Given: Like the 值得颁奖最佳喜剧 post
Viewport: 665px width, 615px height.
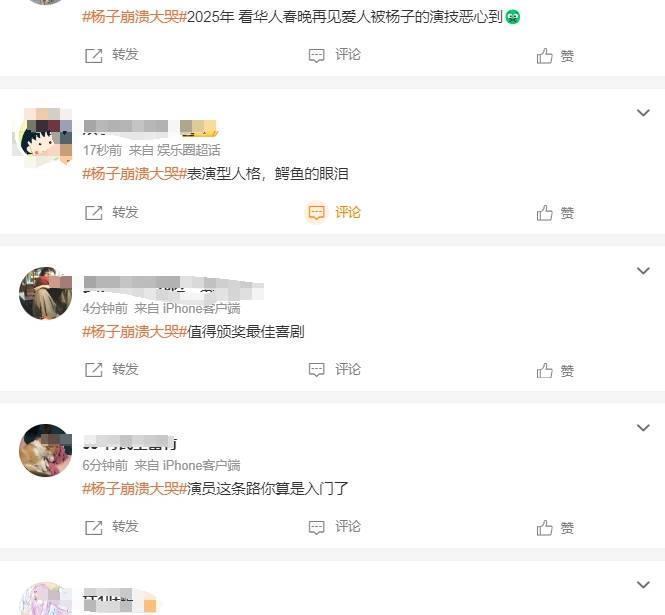Looking at the screenshot, I should pos(545,370).
